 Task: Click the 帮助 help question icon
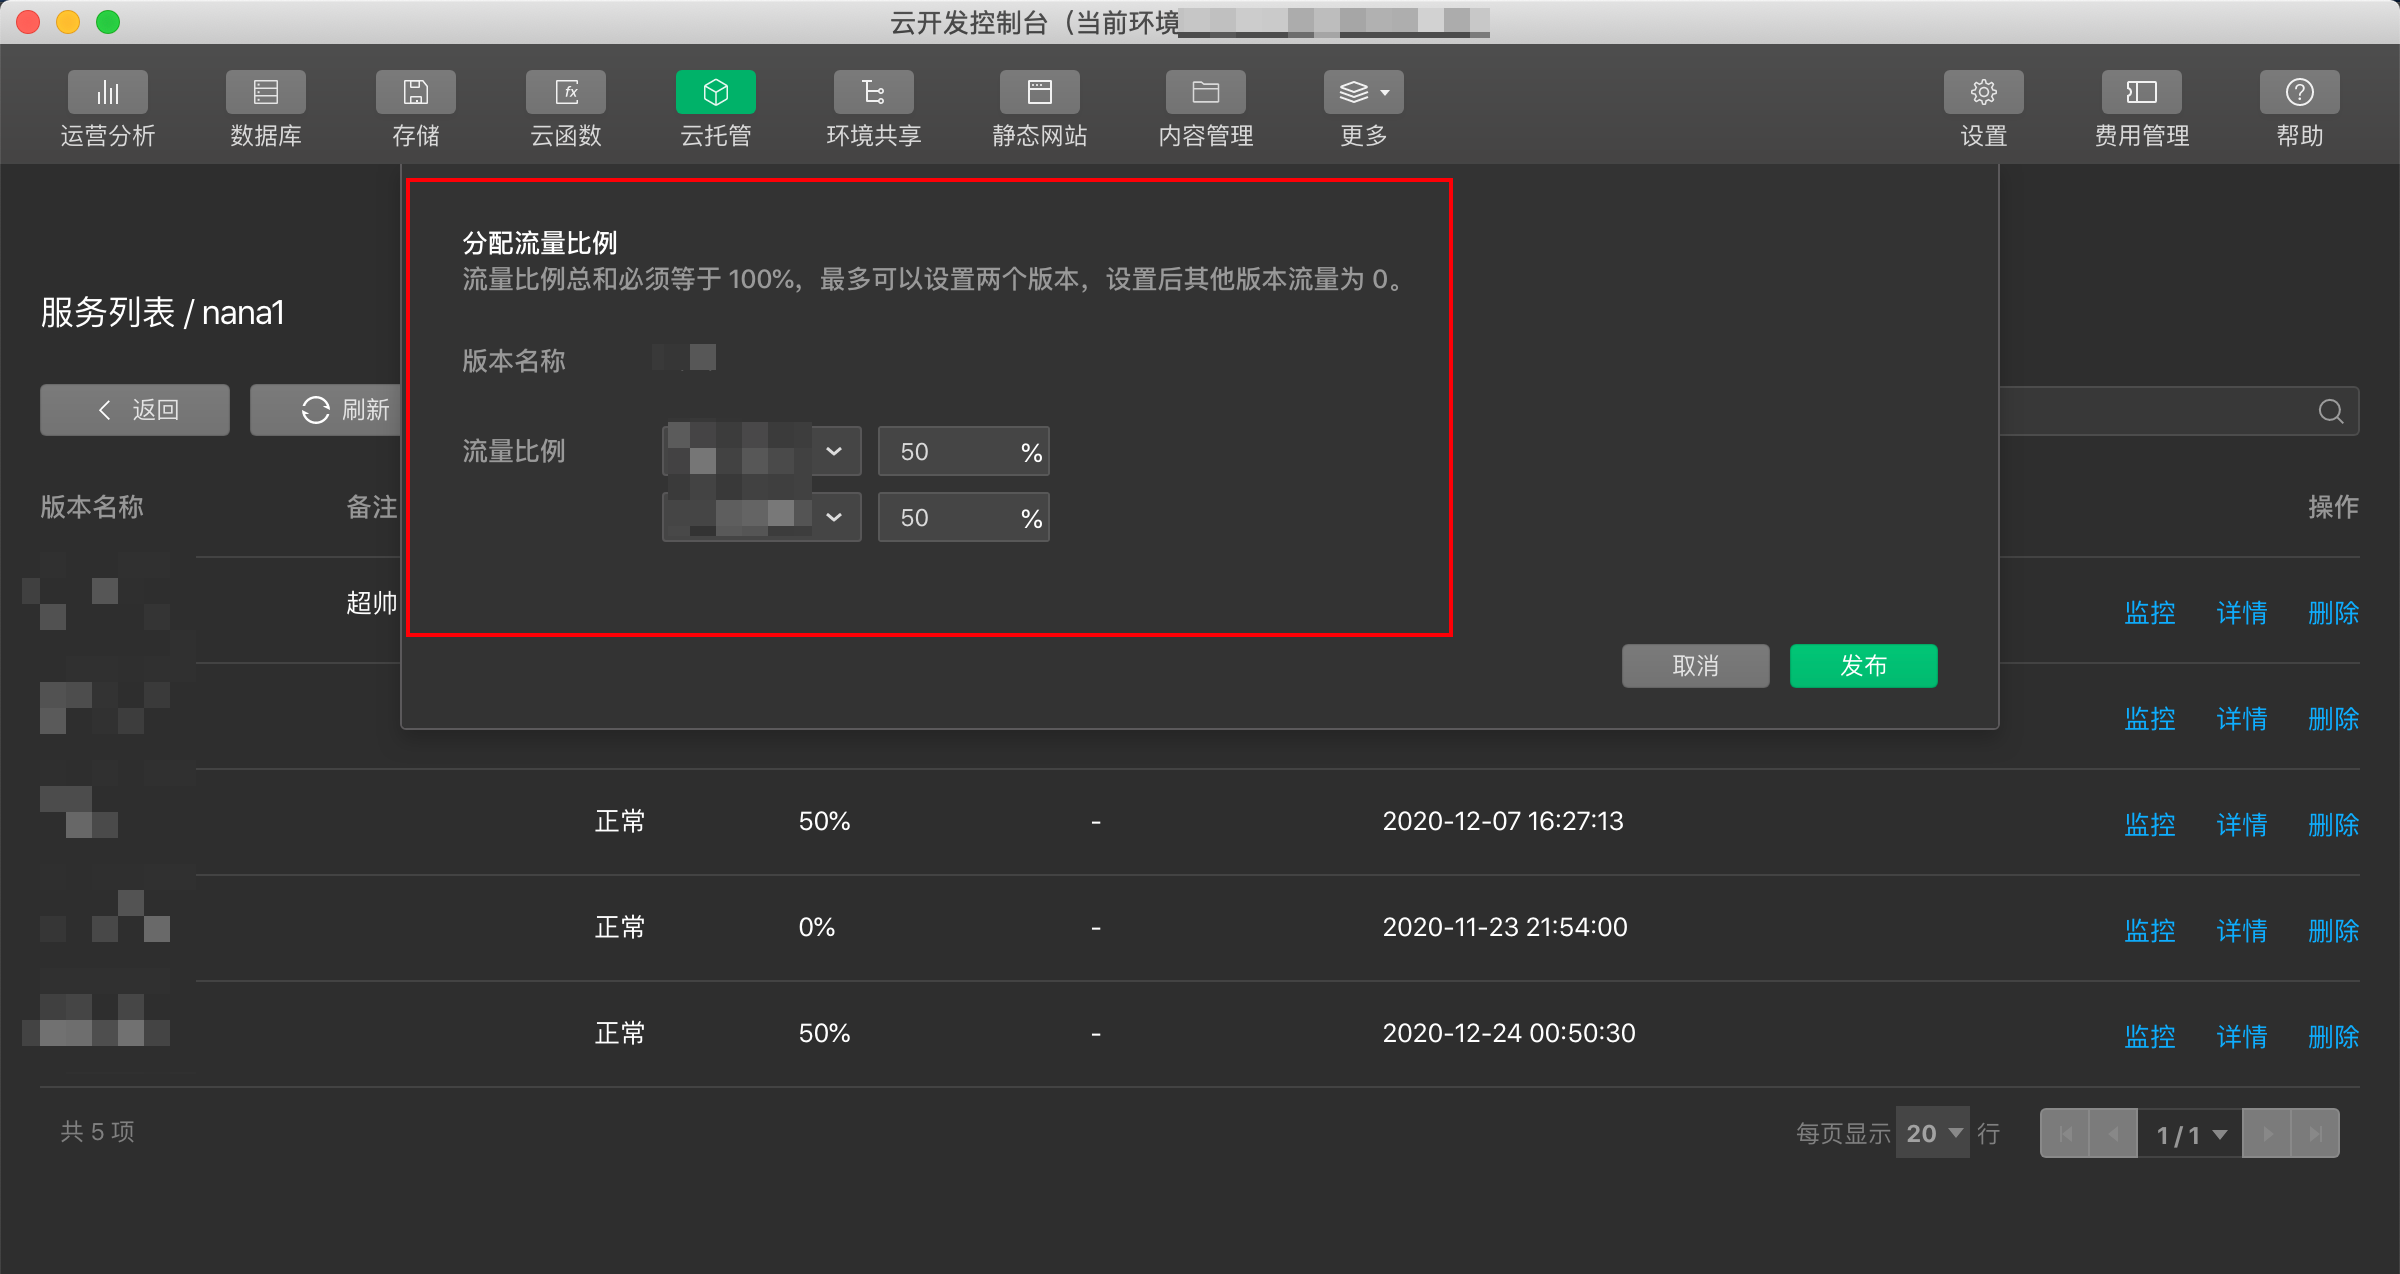[2299, 93]
